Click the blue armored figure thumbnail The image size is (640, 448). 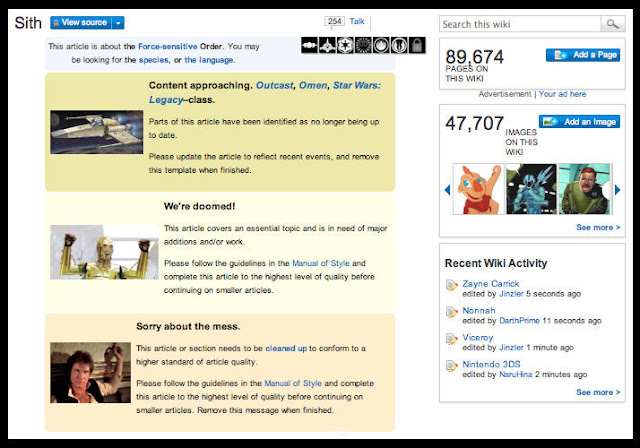531,189
